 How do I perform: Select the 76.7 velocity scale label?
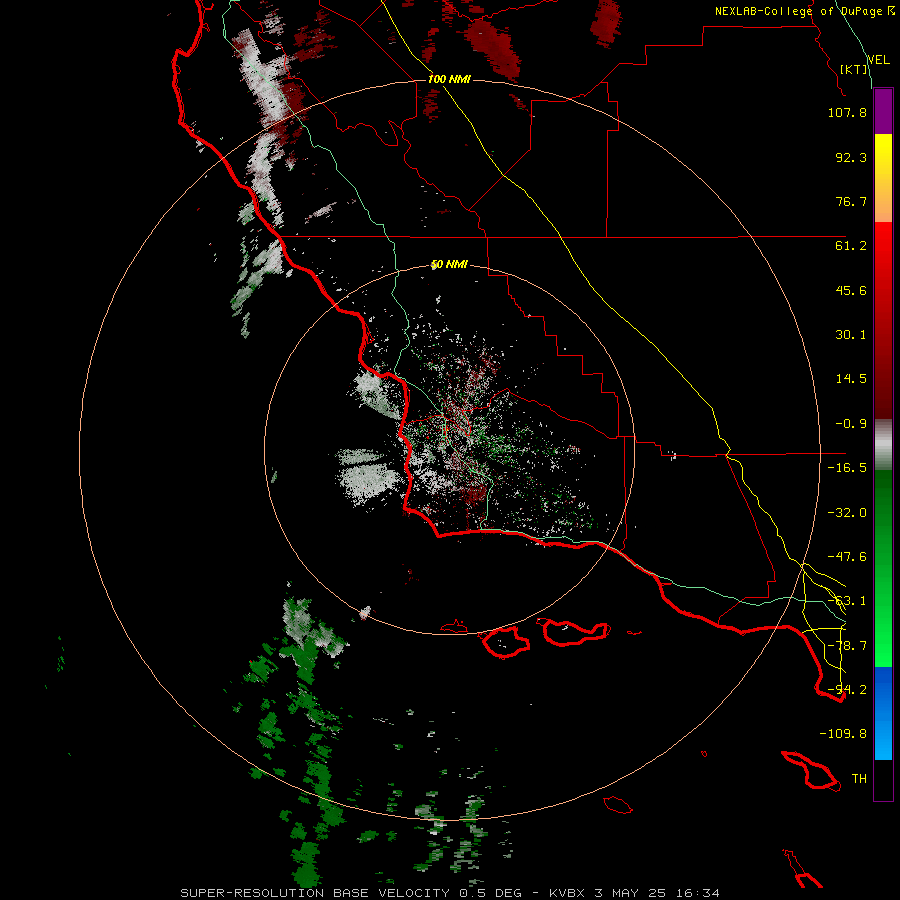pos(851,201)
